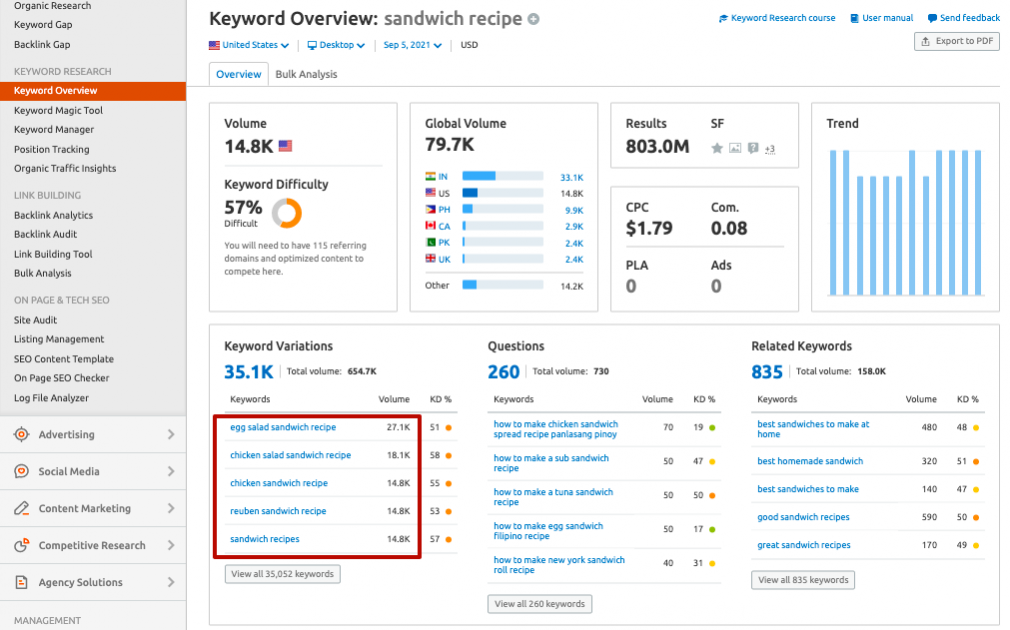1010x630 pixels.
Task: Click the Competitive Research pie icon
Action: 21,545
